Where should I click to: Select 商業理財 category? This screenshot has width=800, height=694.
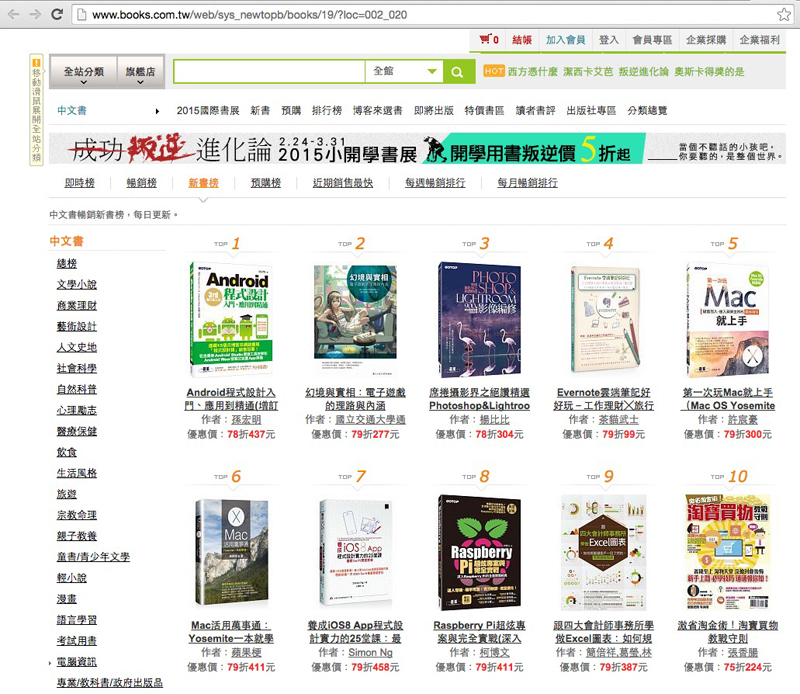click(77, 306)
